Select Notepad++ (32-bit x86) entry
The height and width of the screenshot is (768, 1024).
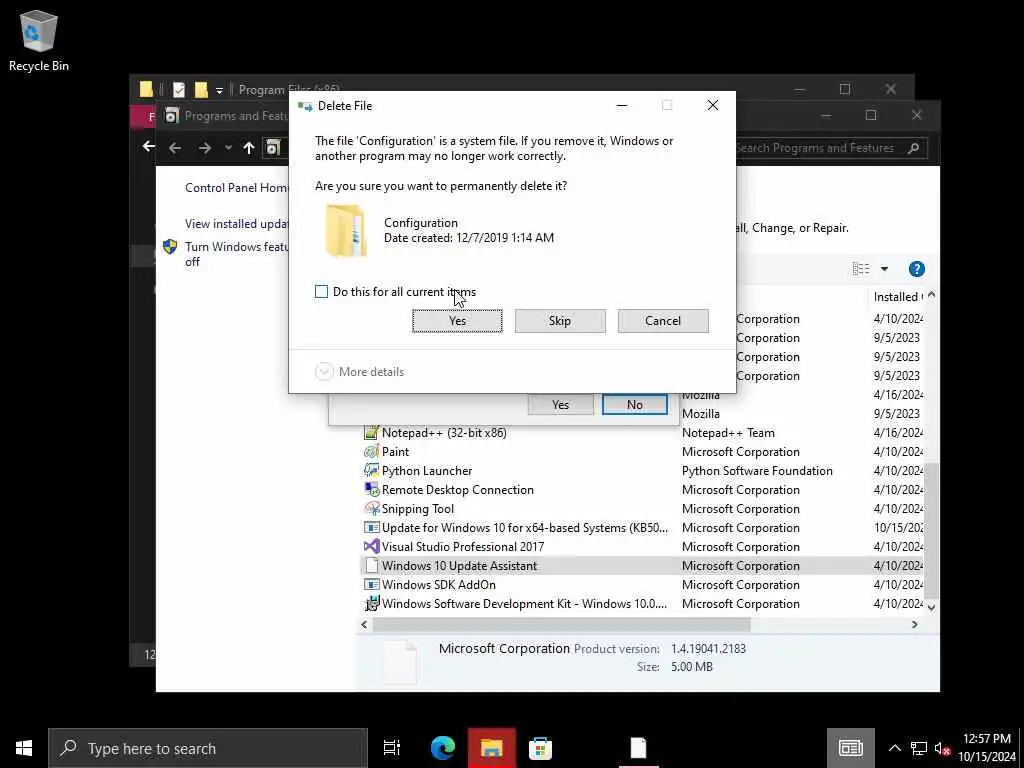coord(444,432)
